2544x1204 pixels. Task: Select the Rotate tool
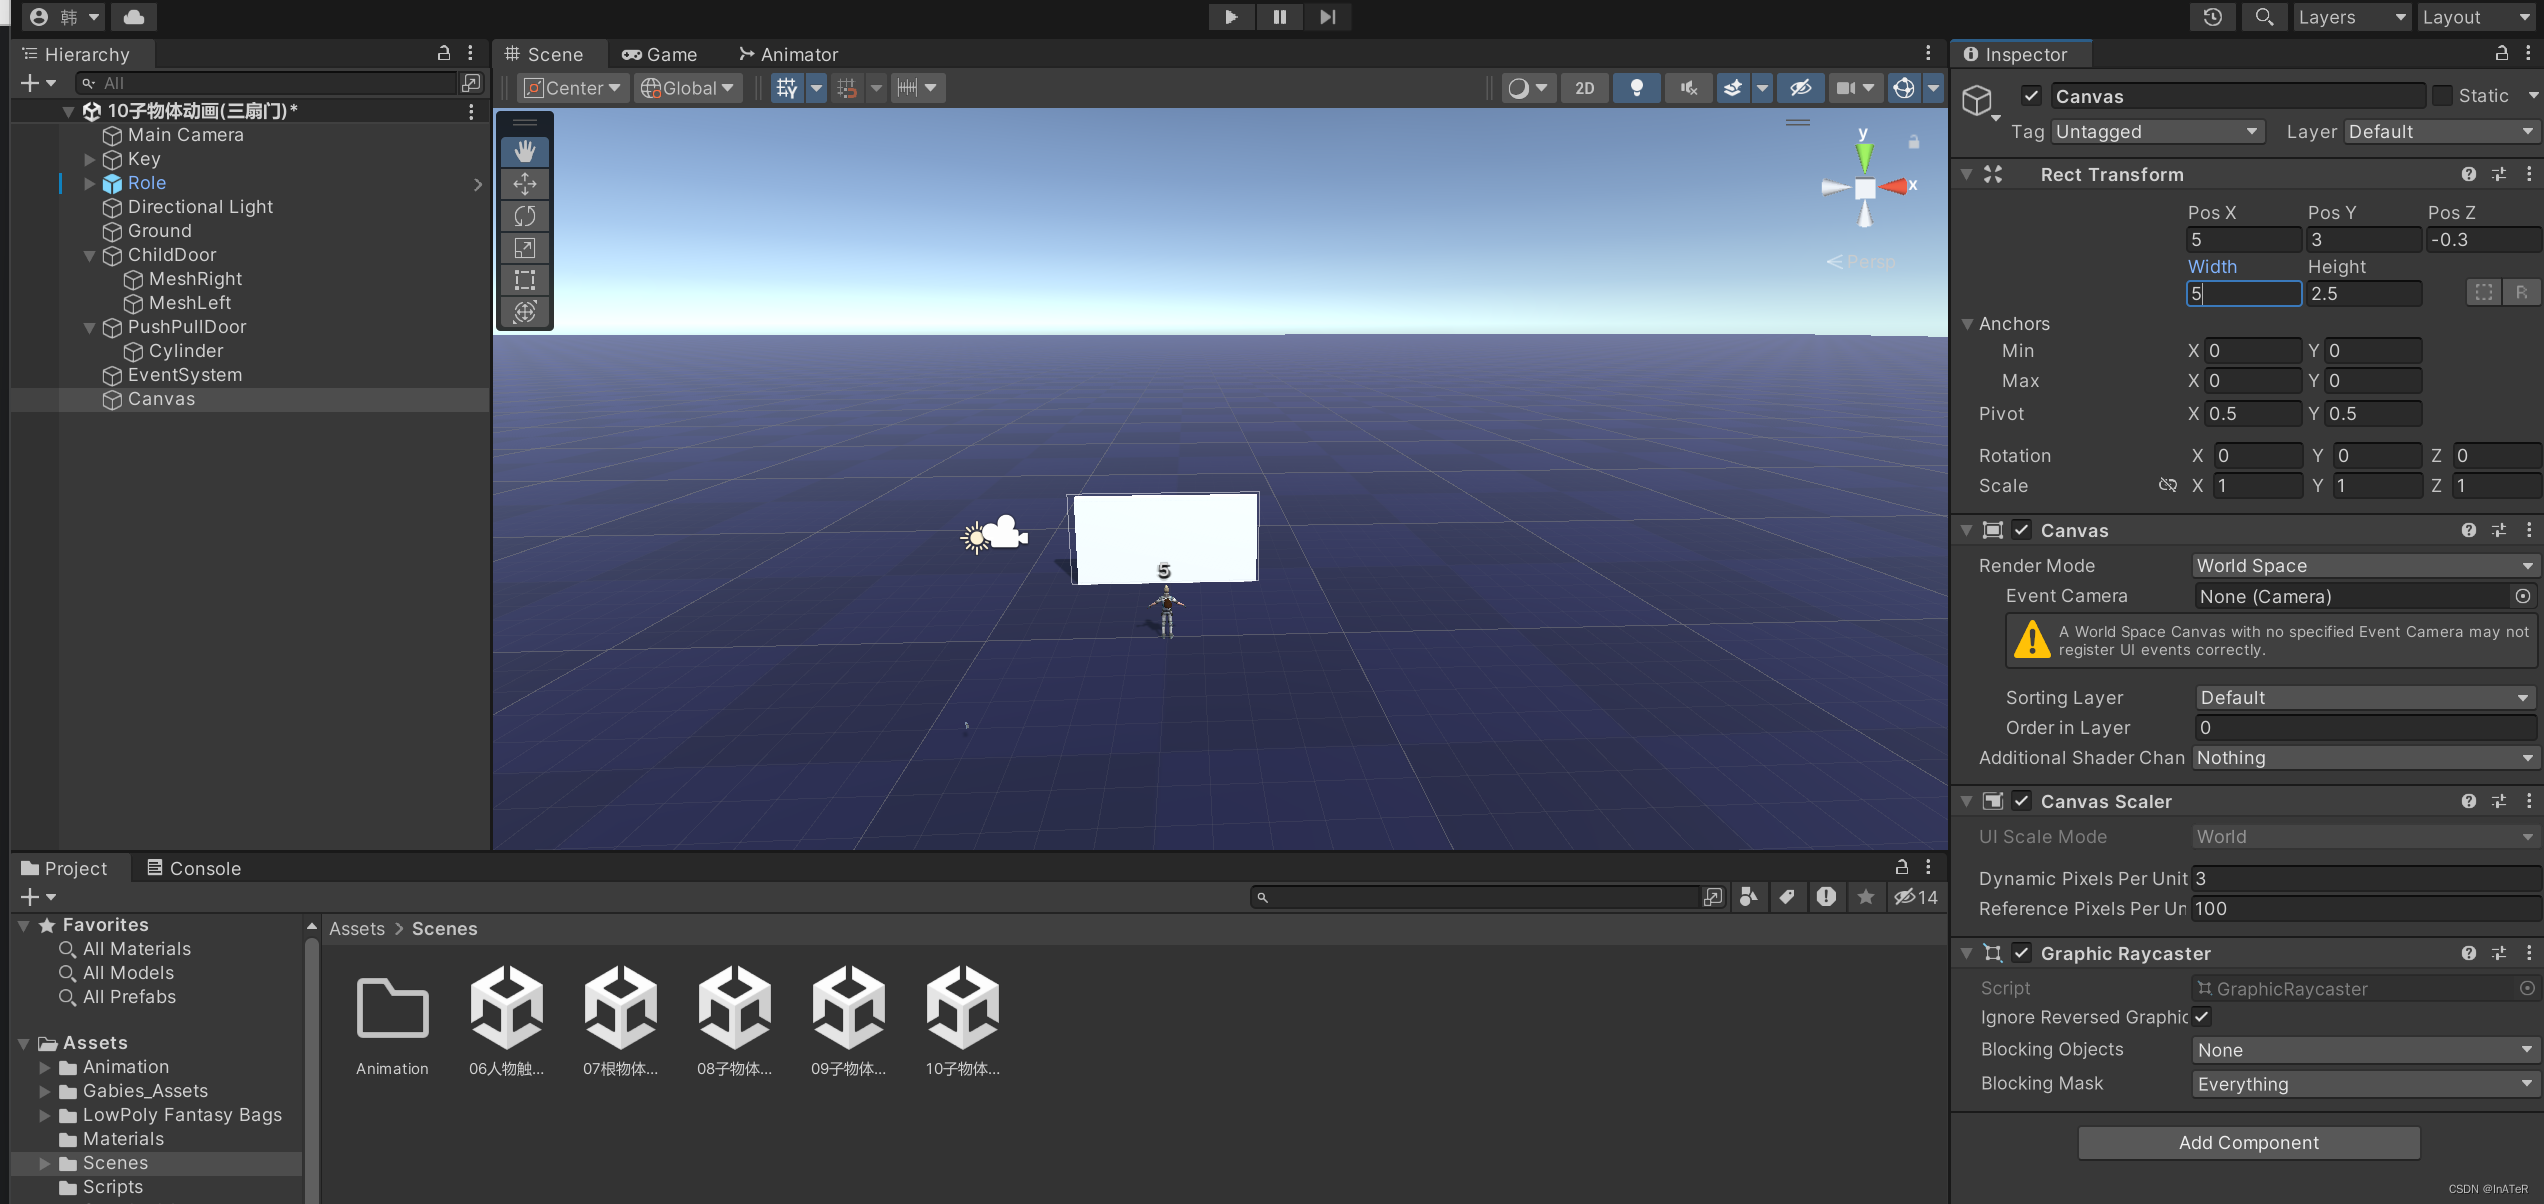[x=525, y=216]
